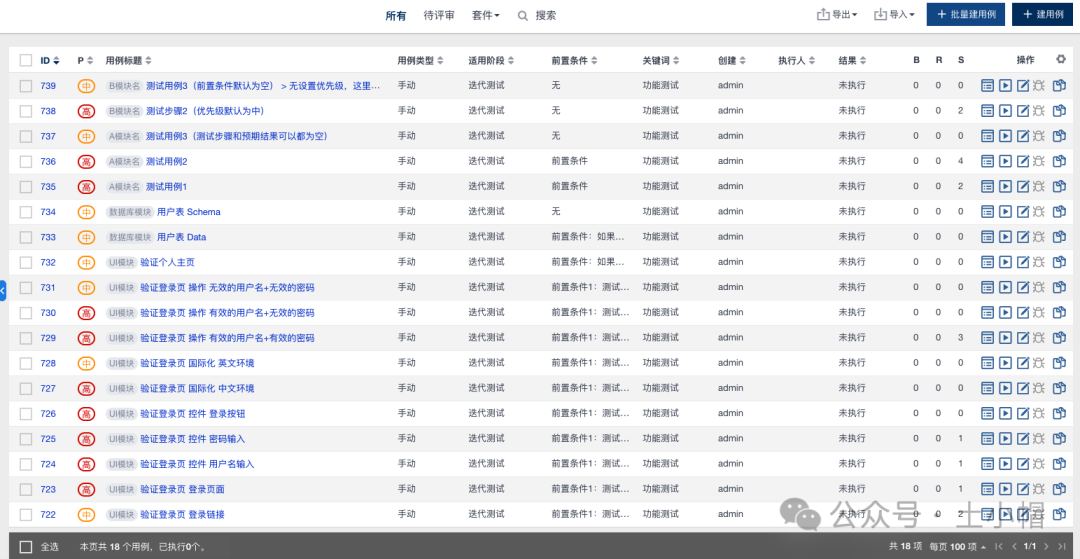
Task: Open the 每页 100 项 page size dropdown
Action: click(957, 547)
